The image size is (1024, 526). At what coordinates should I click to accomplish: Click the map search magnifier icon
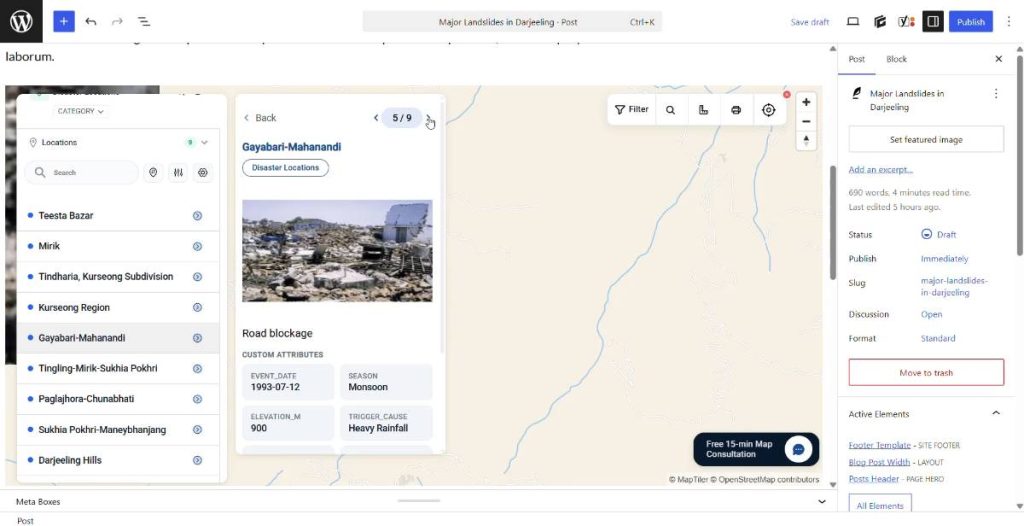[670, 110]
